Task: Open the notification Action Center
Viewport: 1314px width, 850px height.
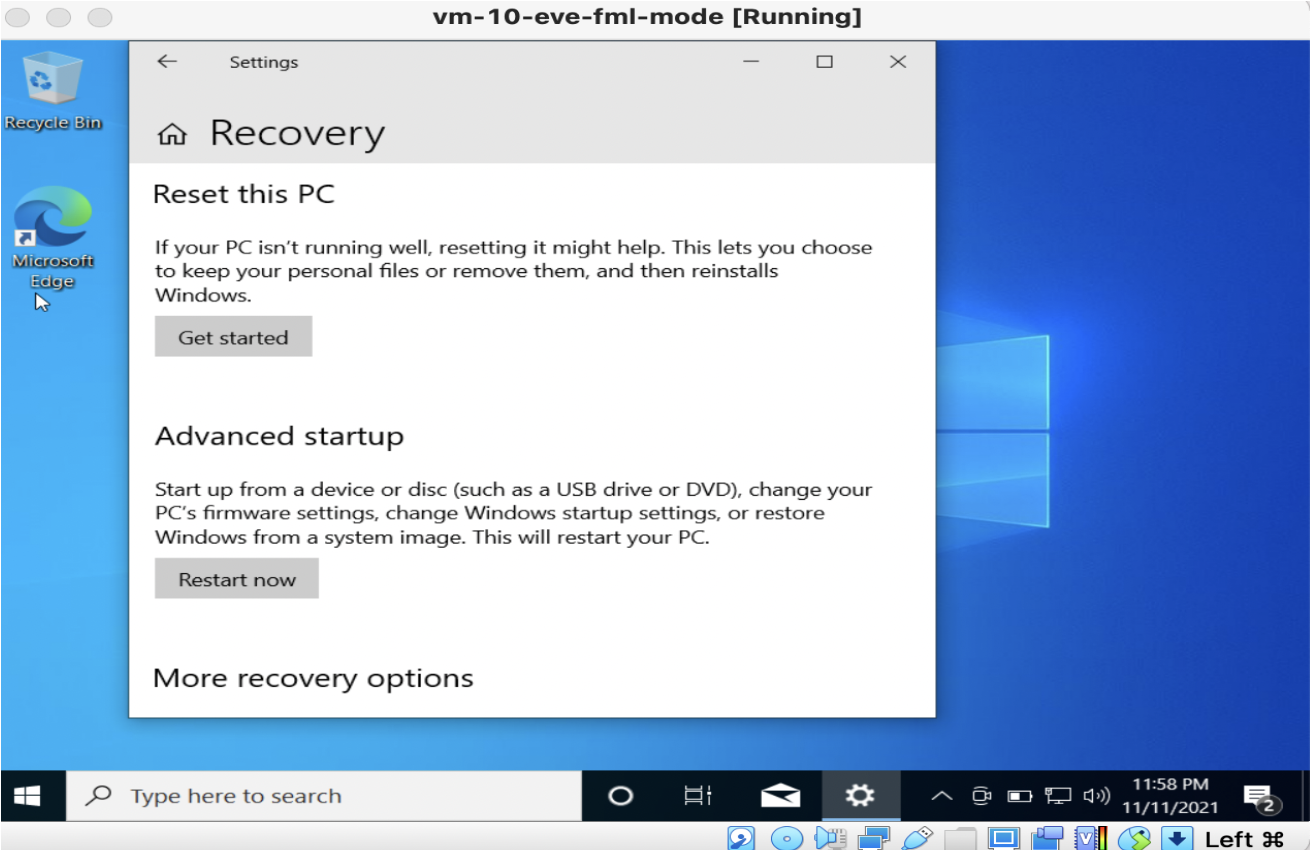Action: pyautogui.click(x=1260, y=797)
